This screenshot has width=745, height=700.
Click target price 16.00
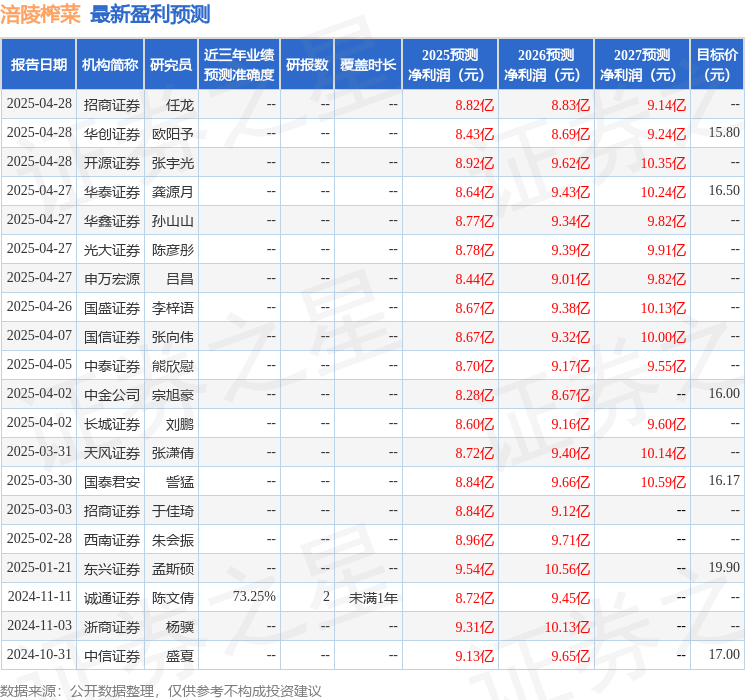724,393
